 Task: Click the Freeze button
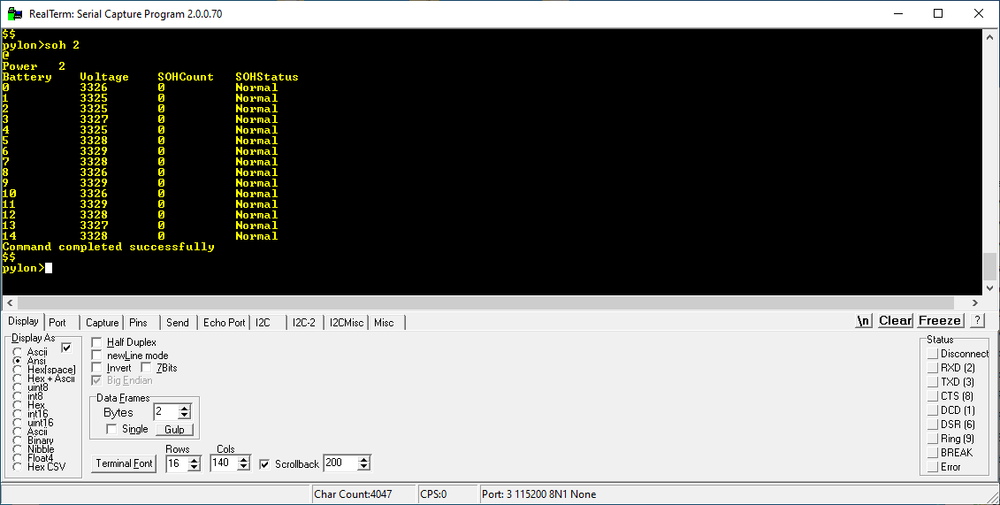pos(939,321)
